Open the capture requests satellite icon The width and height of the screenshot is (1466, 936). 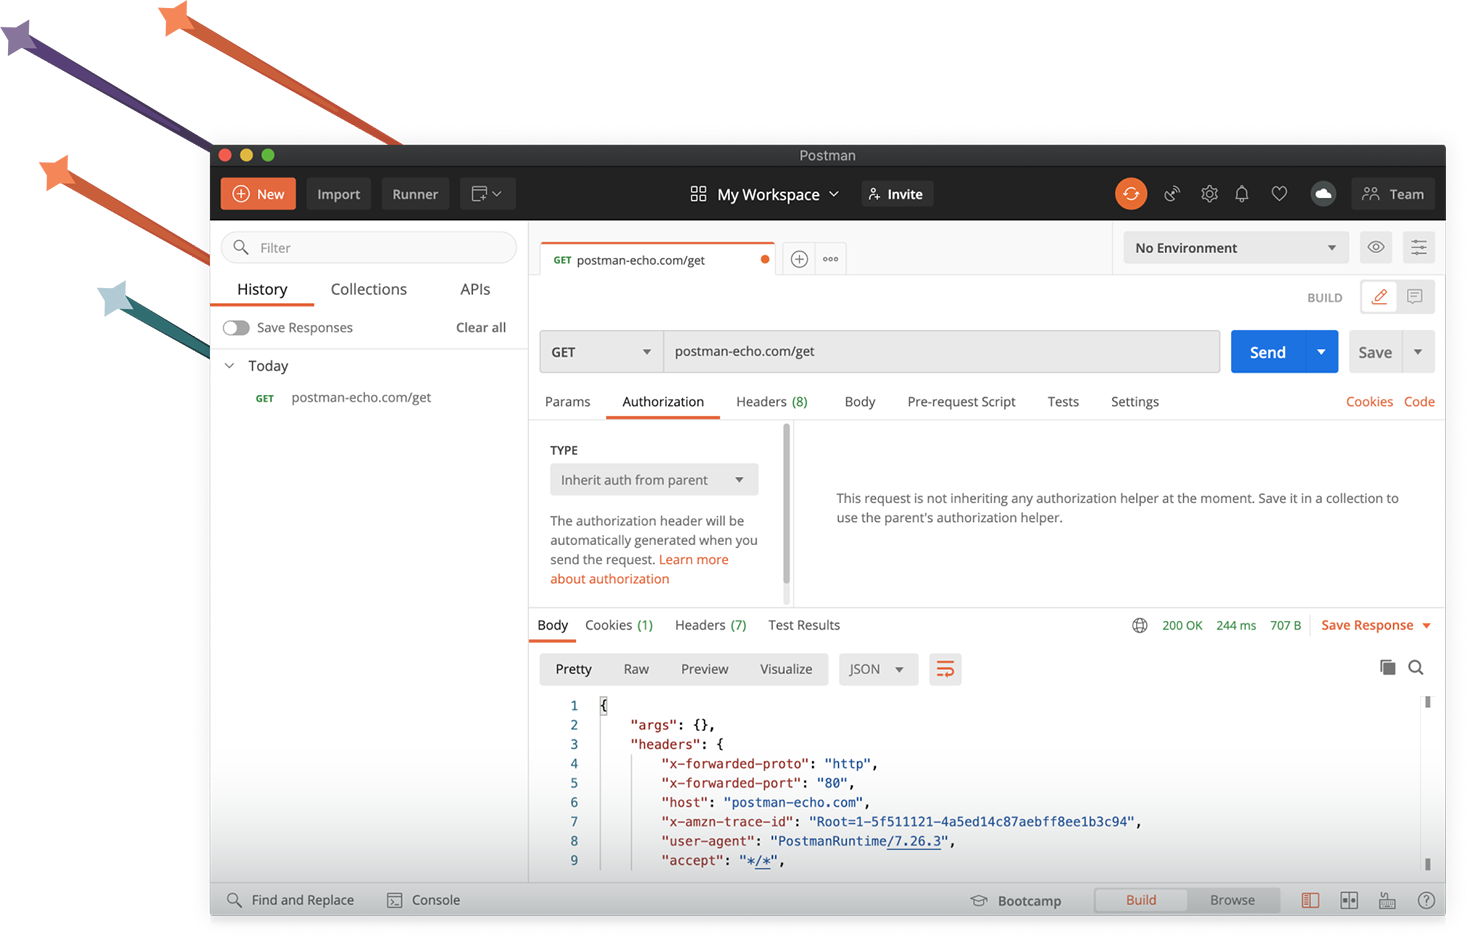tap(1172, 194)
